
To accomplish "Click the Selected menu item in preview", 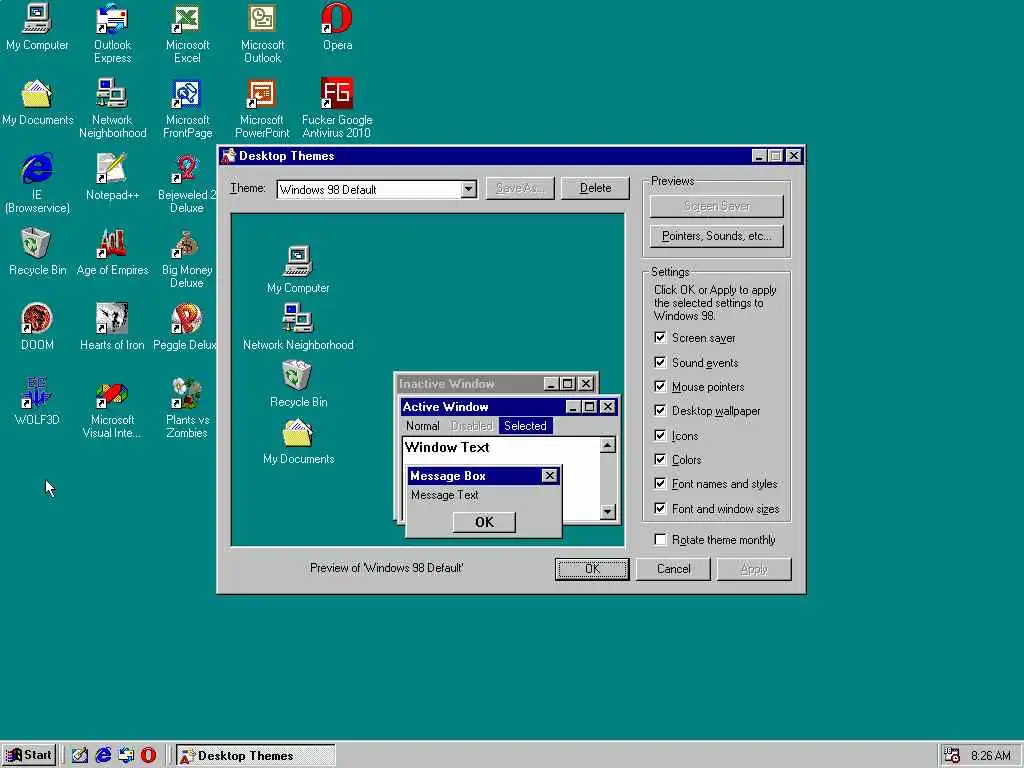I will tap(525, 426).
